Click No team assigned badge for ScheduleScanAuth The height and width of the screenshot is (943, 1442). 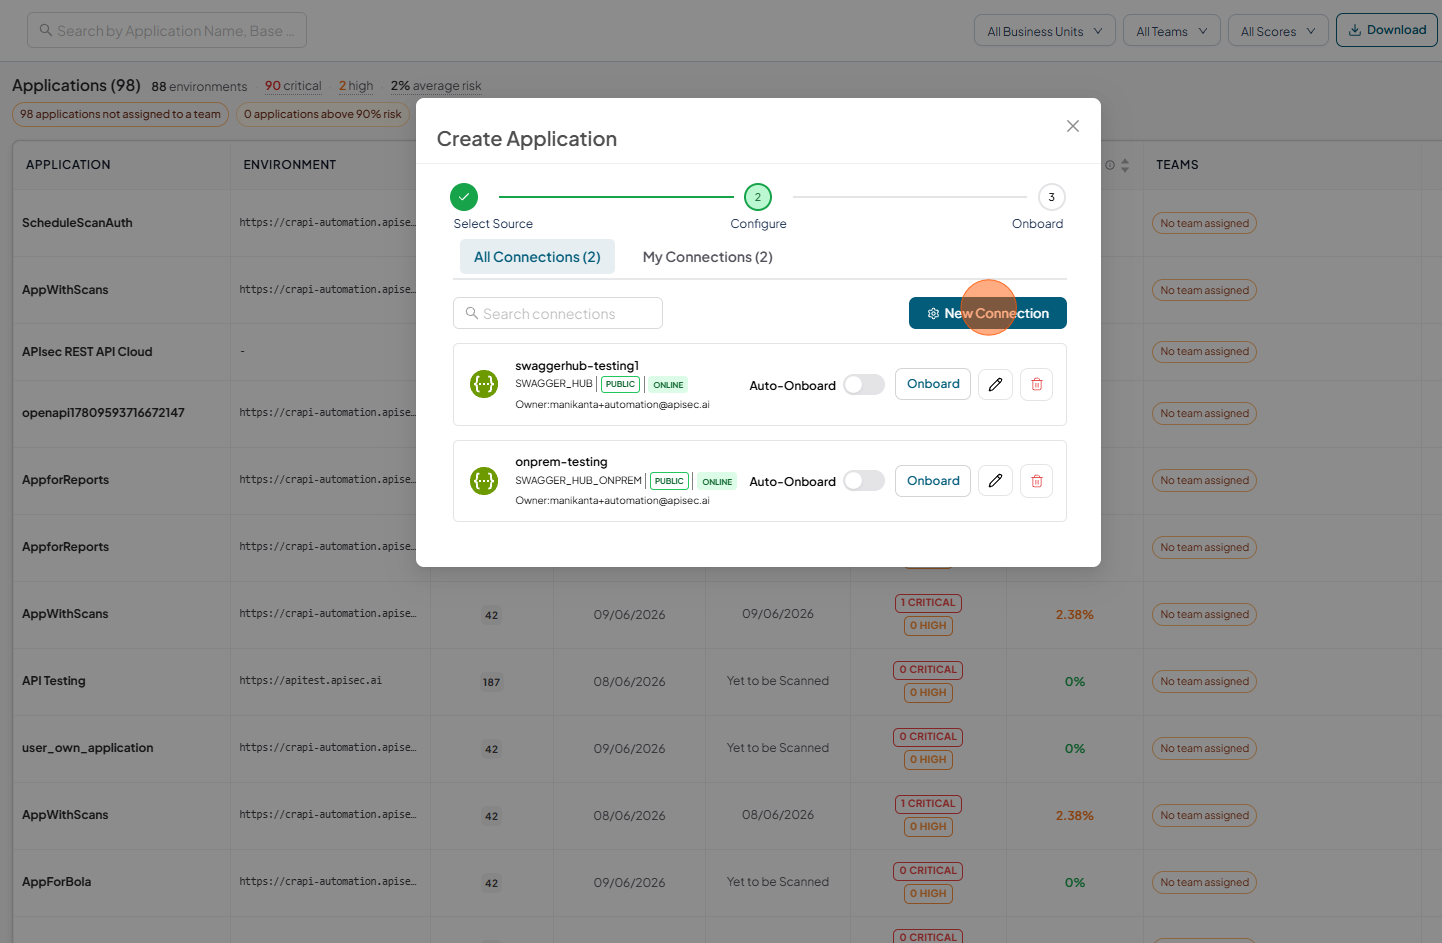(1204, 224)
